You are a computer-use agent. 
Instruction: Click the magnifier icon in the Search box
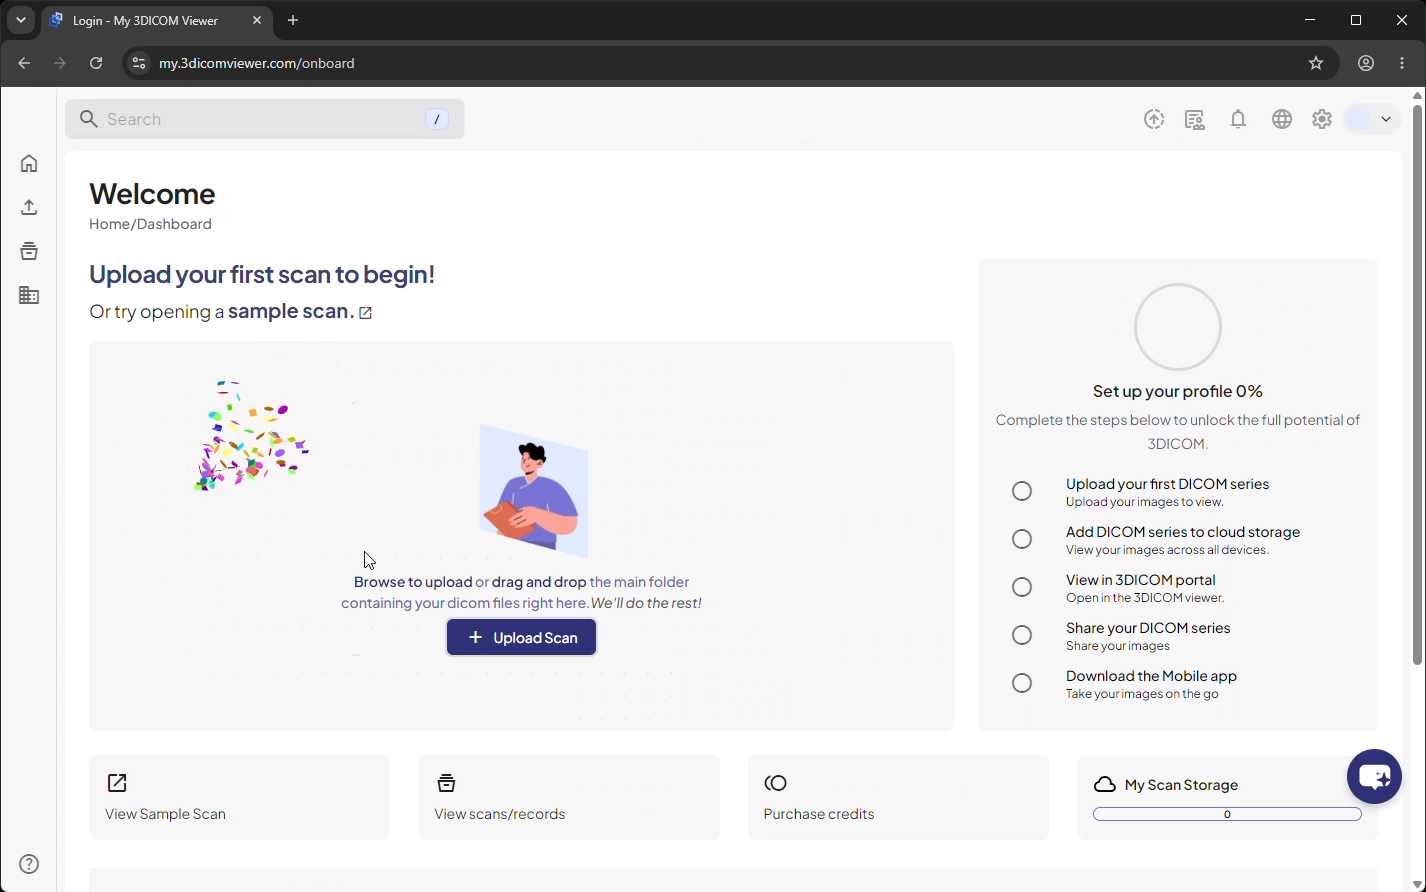(89, 119)
